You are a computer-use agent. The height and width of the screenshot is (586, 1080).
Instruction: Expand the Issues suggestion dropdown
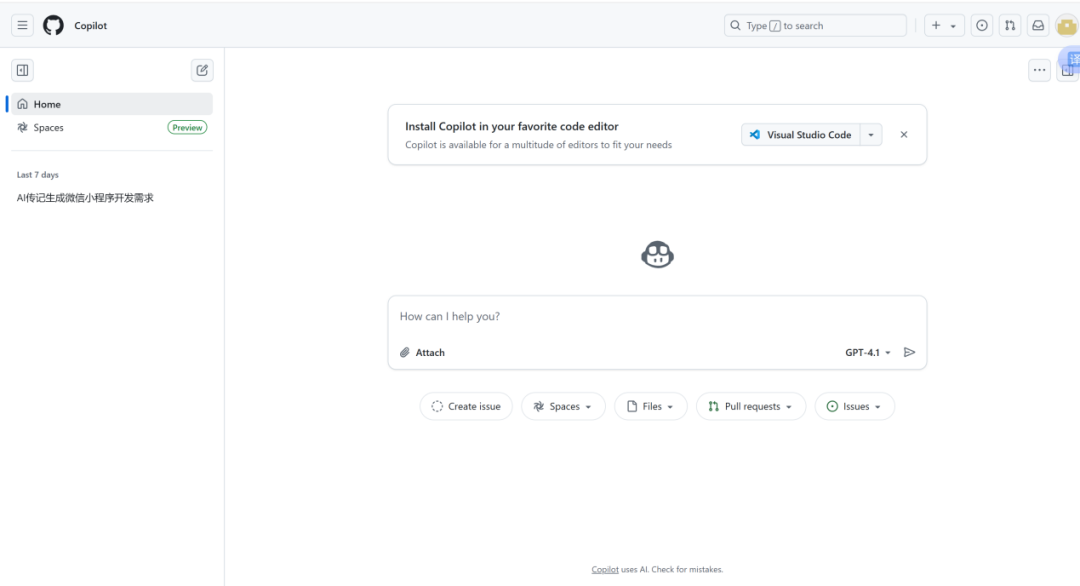tap(855, 406)
